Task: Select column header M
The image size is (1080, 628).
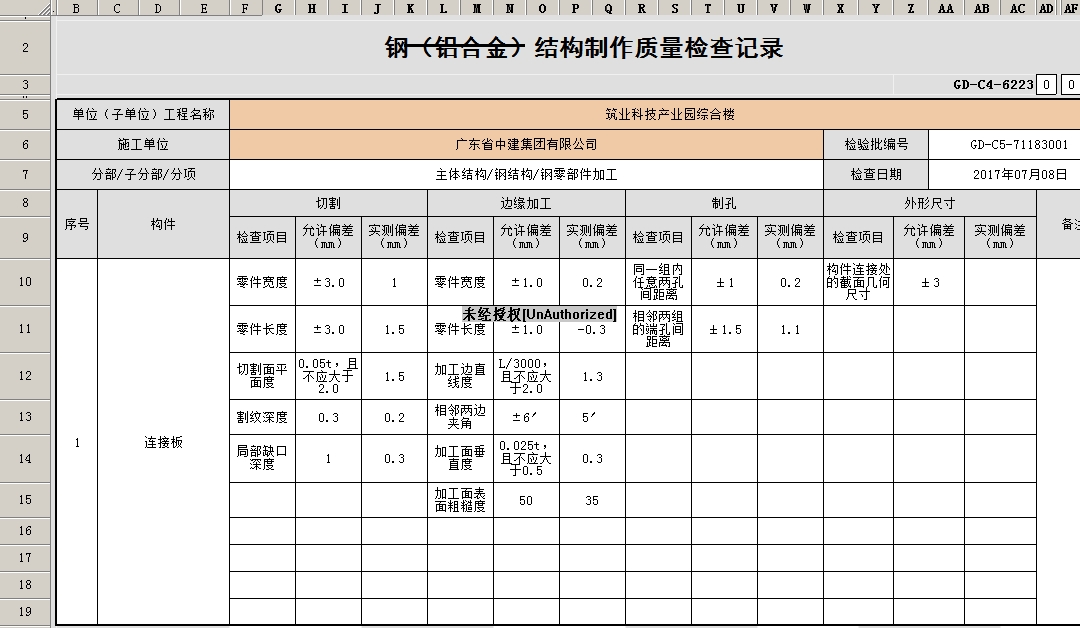Action: pos(477,8)
